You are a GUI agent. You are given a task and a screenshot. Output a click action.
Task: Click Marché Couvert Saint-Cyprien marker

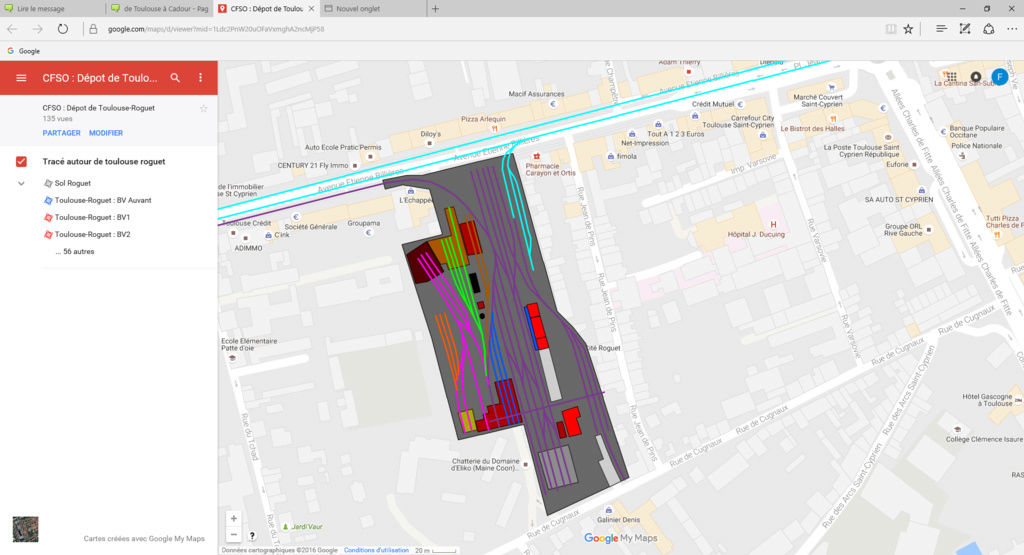(831, 86)
